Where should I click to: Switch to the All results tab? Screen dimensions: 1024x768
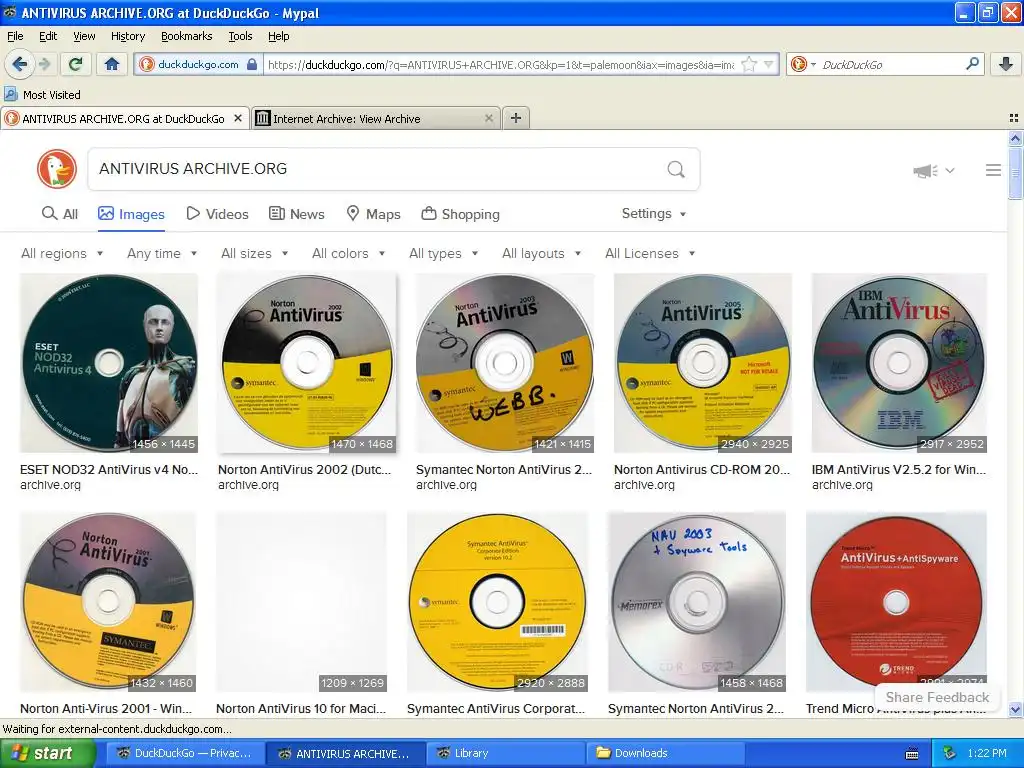59,214
